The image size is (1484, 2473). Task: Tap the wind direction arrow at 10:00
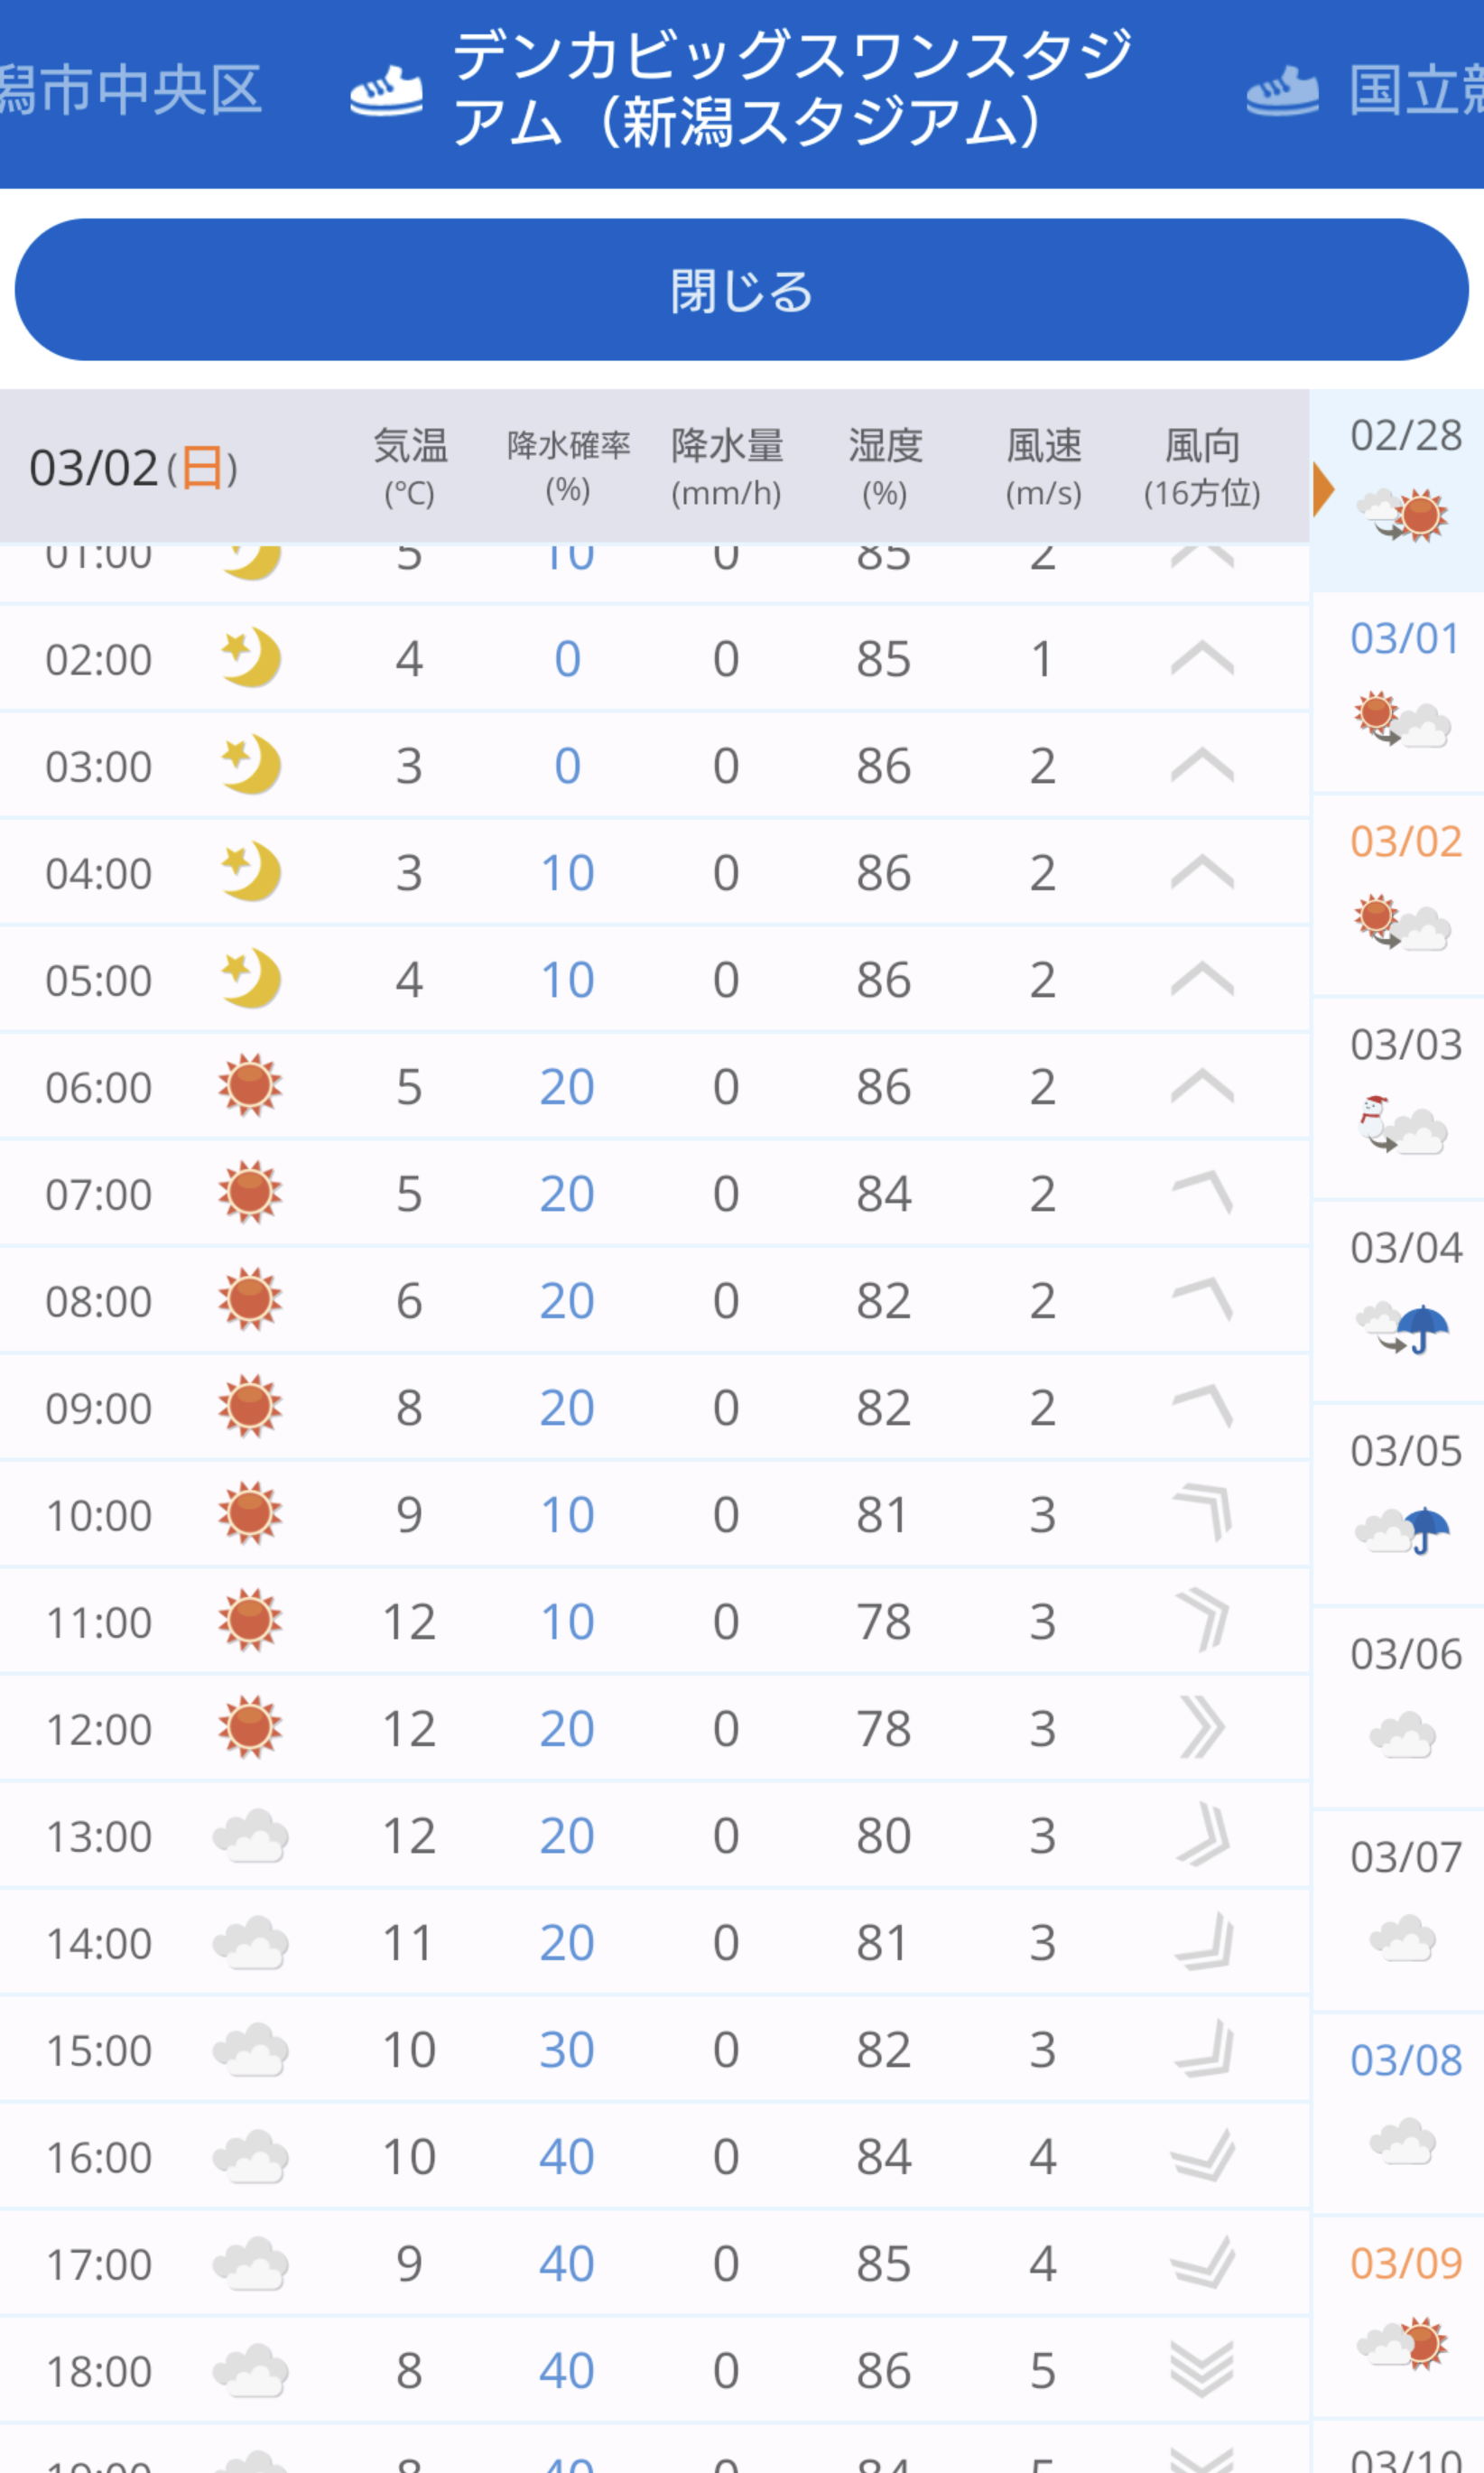(x=1202, y=1513)
